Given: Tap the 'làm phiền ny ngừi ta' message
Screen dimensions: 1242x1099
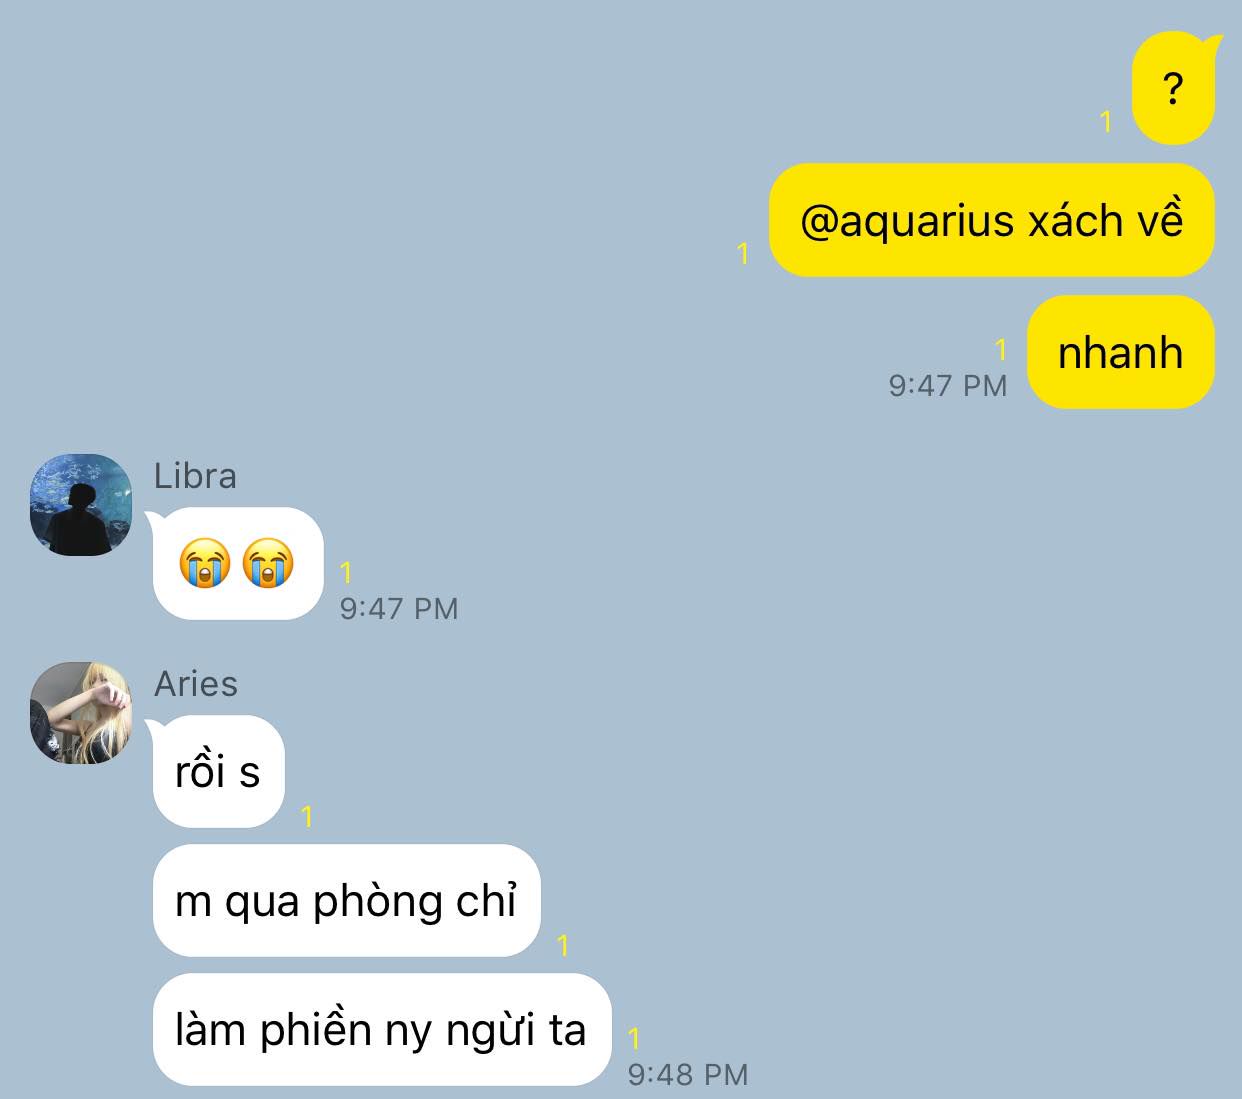Looking at the screenshot, I should 381,1030.
